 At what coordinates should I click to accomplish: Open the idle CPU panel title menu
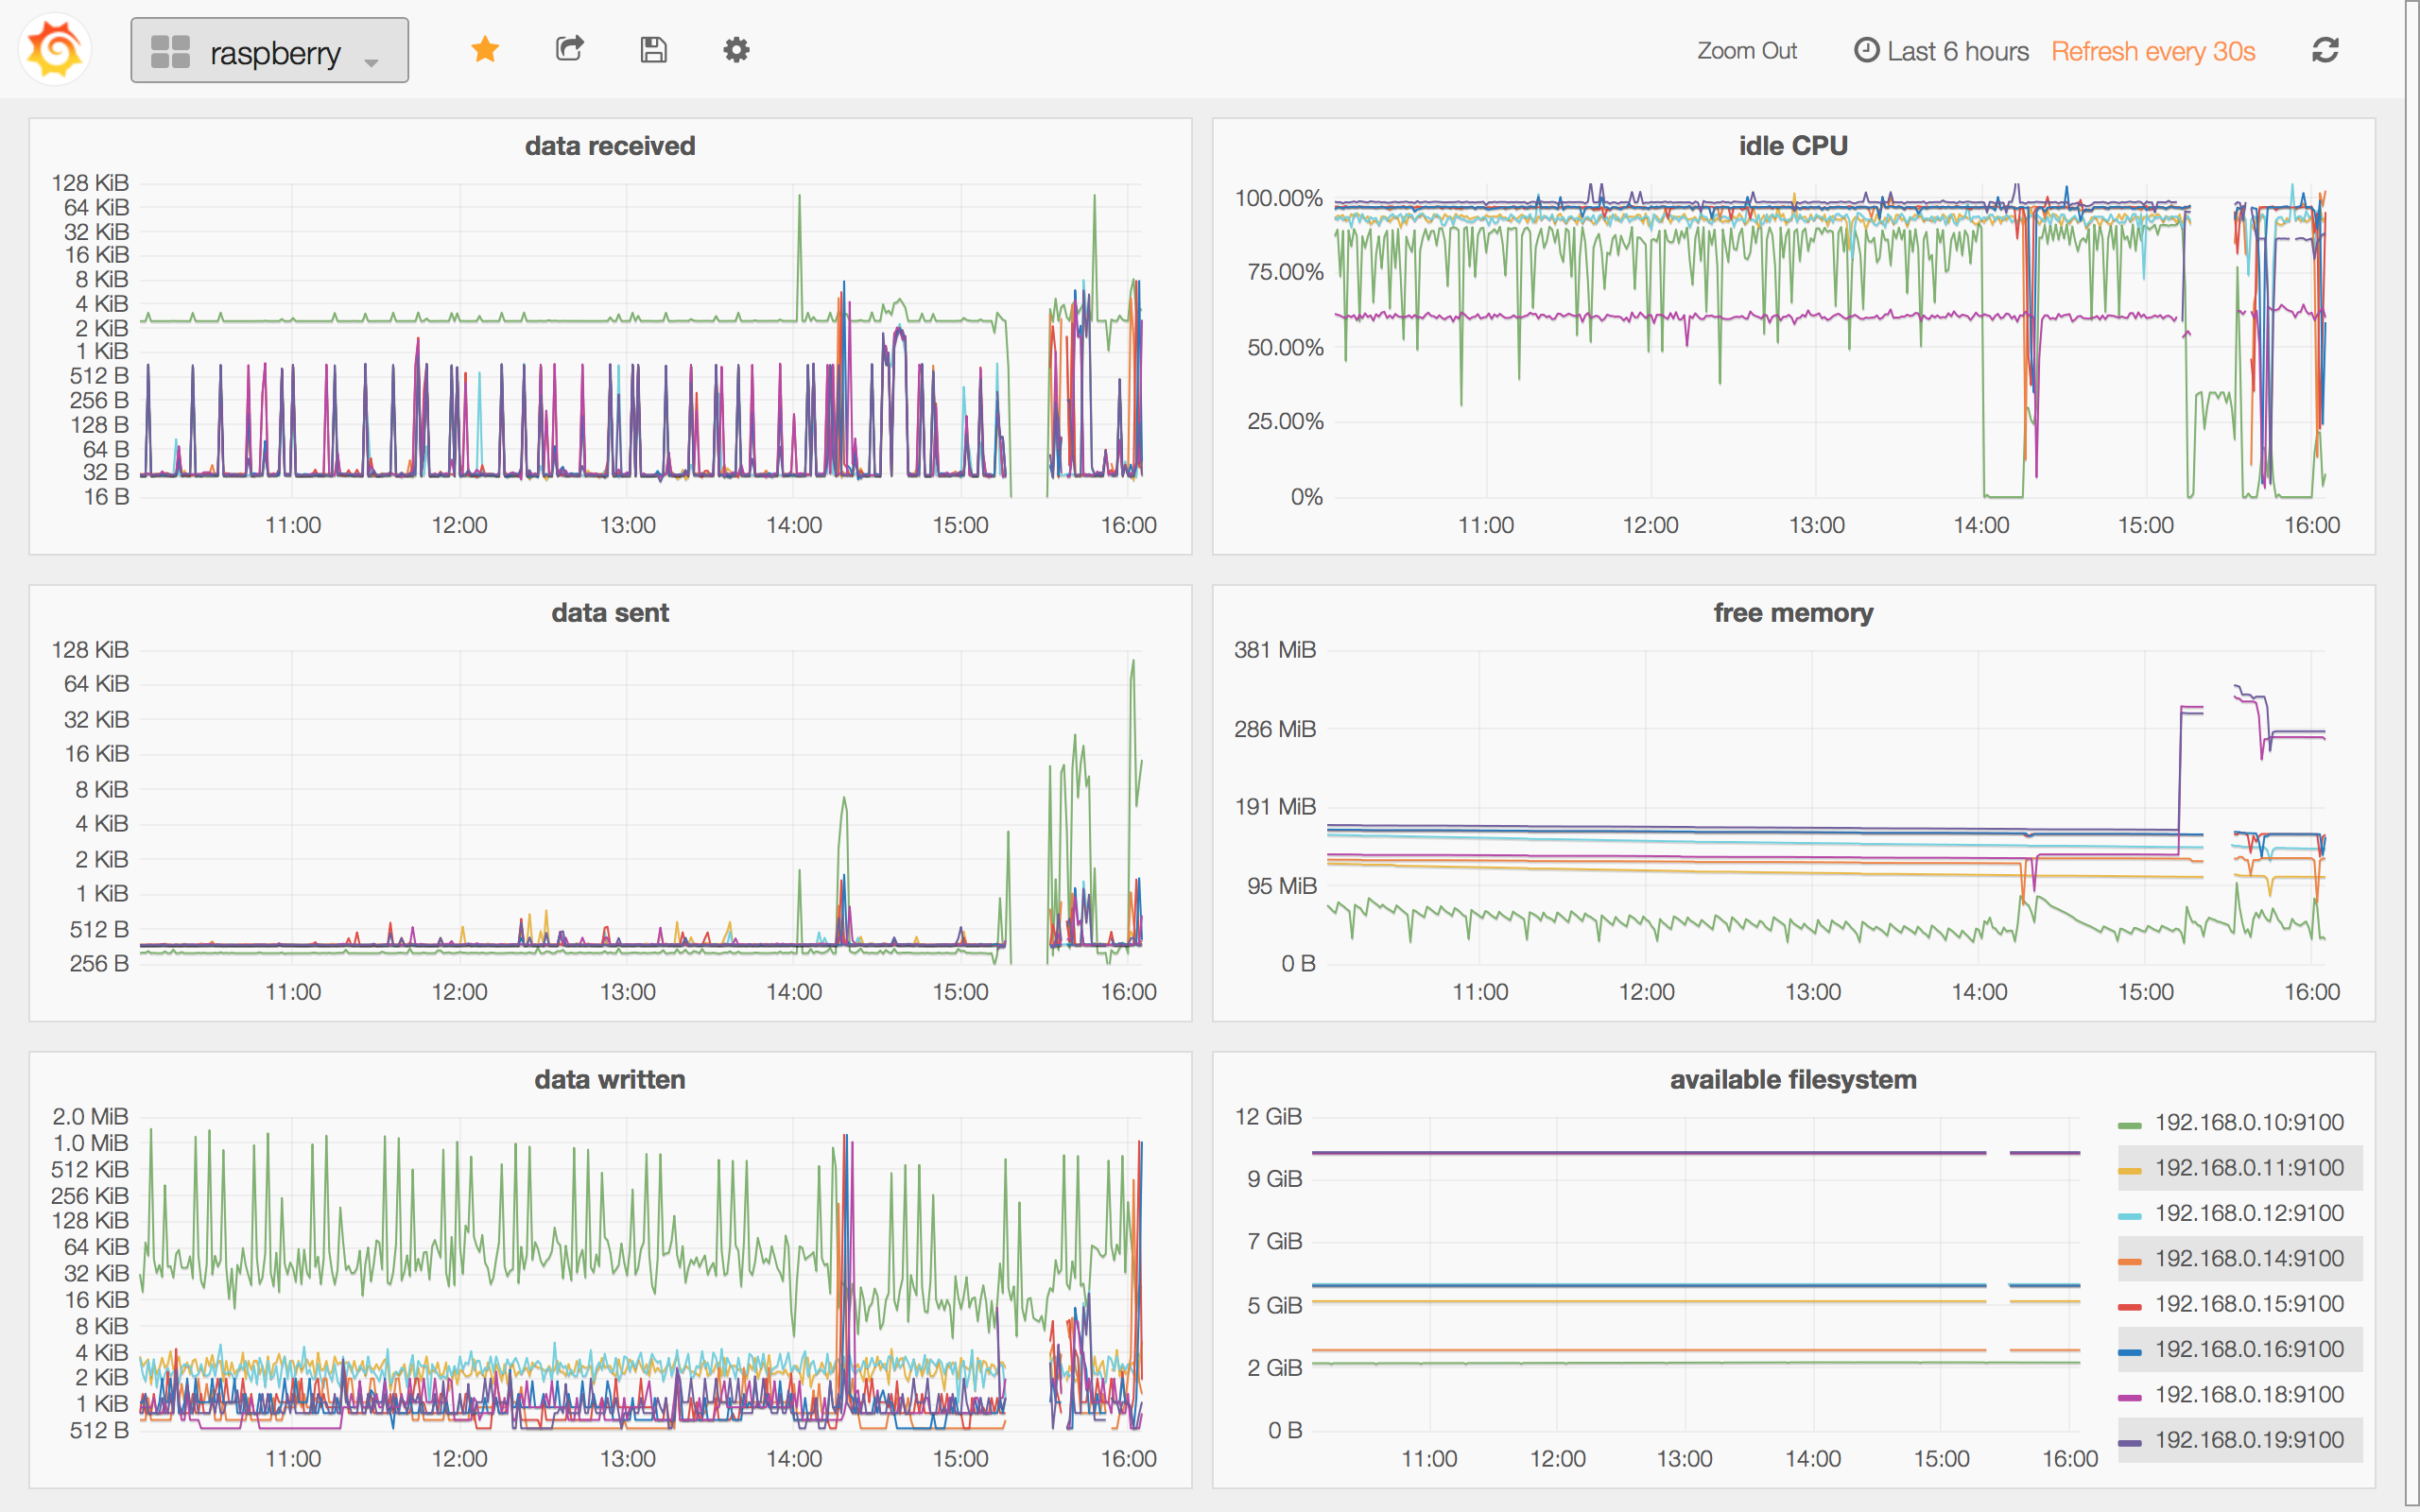pyautogui.click(x=1792, y=146)
